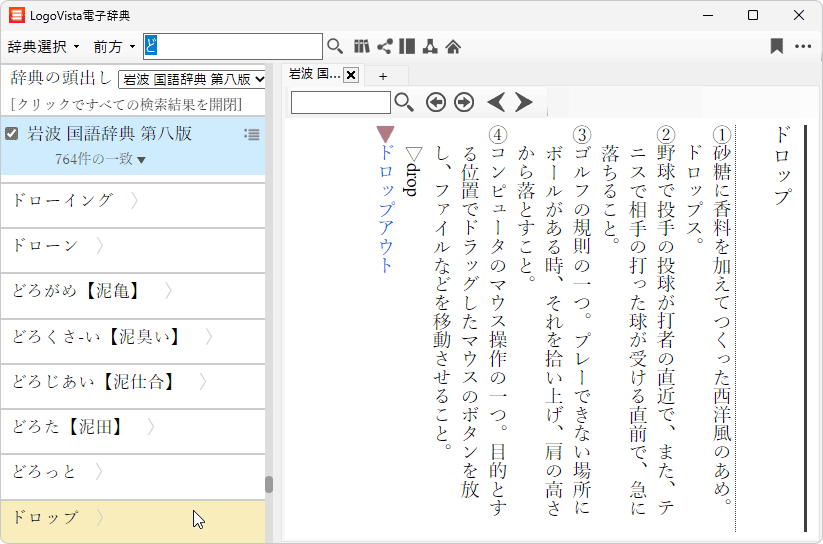Add a new tab with plus button

point(382,75)
